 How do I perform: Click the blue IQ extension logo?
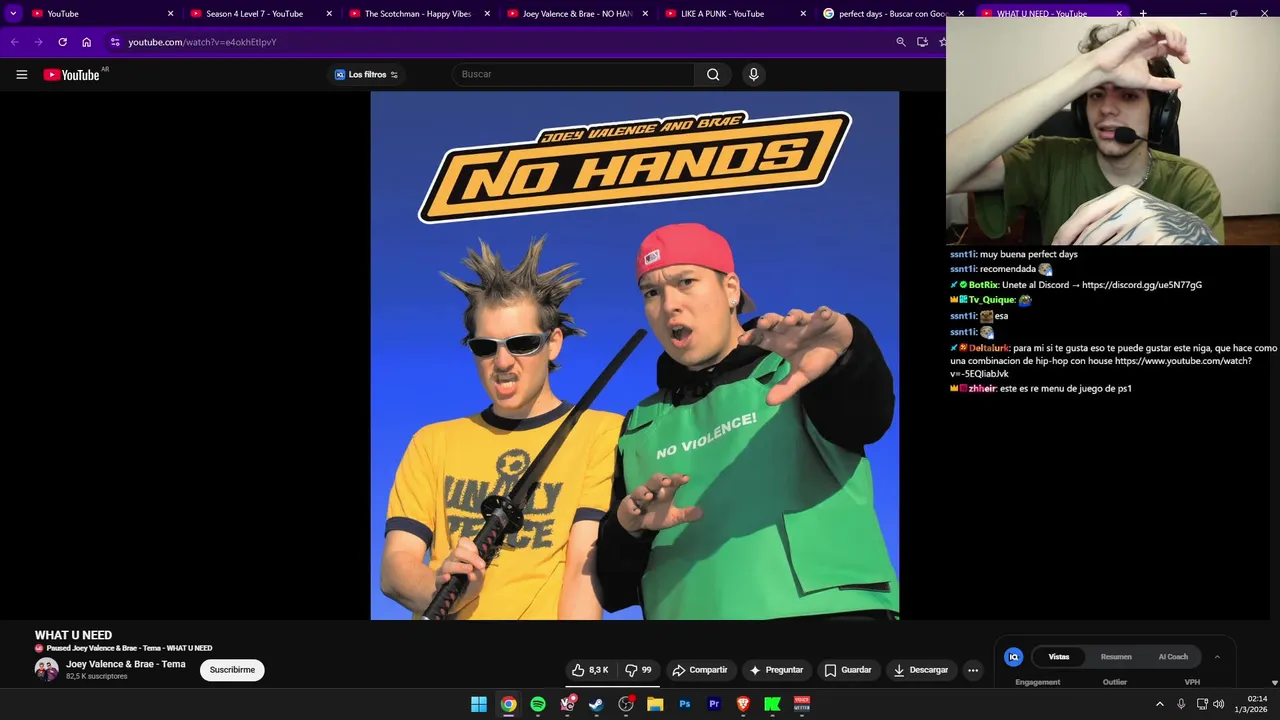tap(1013, 657)
